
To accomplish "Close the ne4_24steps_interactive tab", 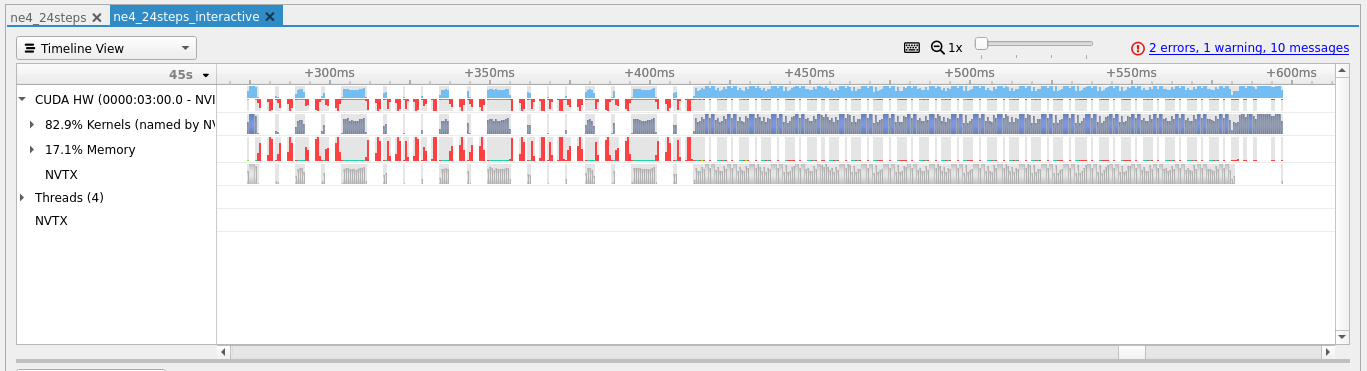I will coord(270,18).
